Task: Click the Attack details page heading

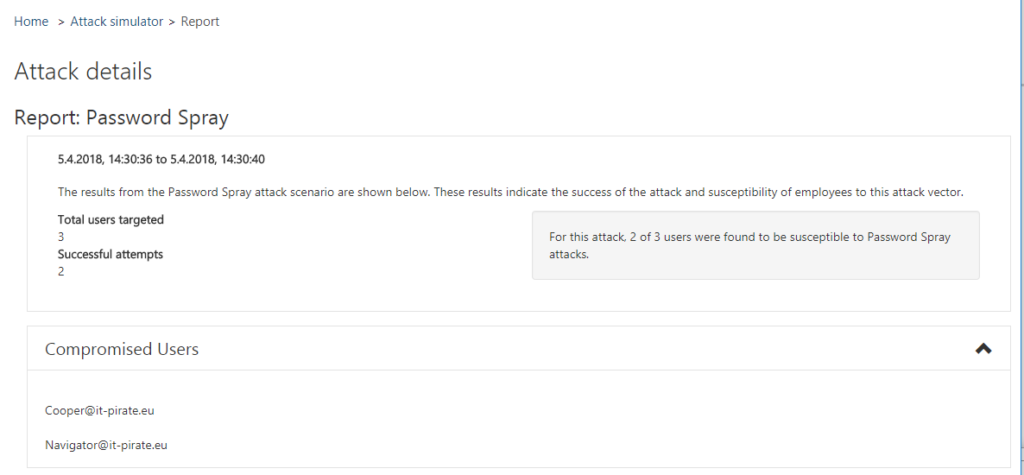Action: [83, 71]
